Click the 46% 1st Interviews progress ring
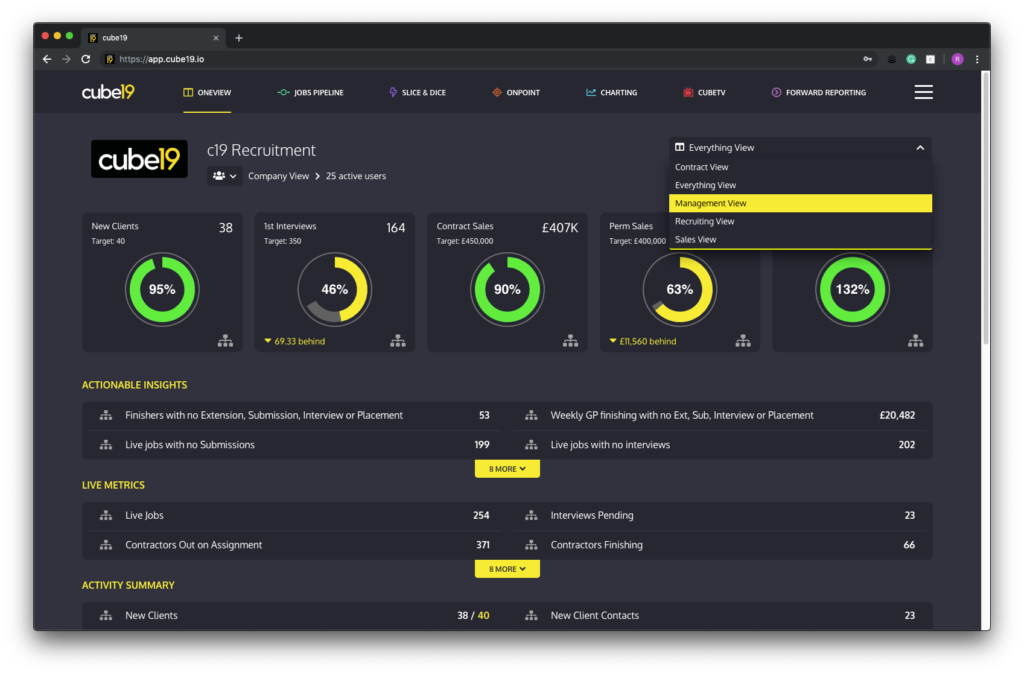Screen dimensions: 1024x675 pos(334,289)
